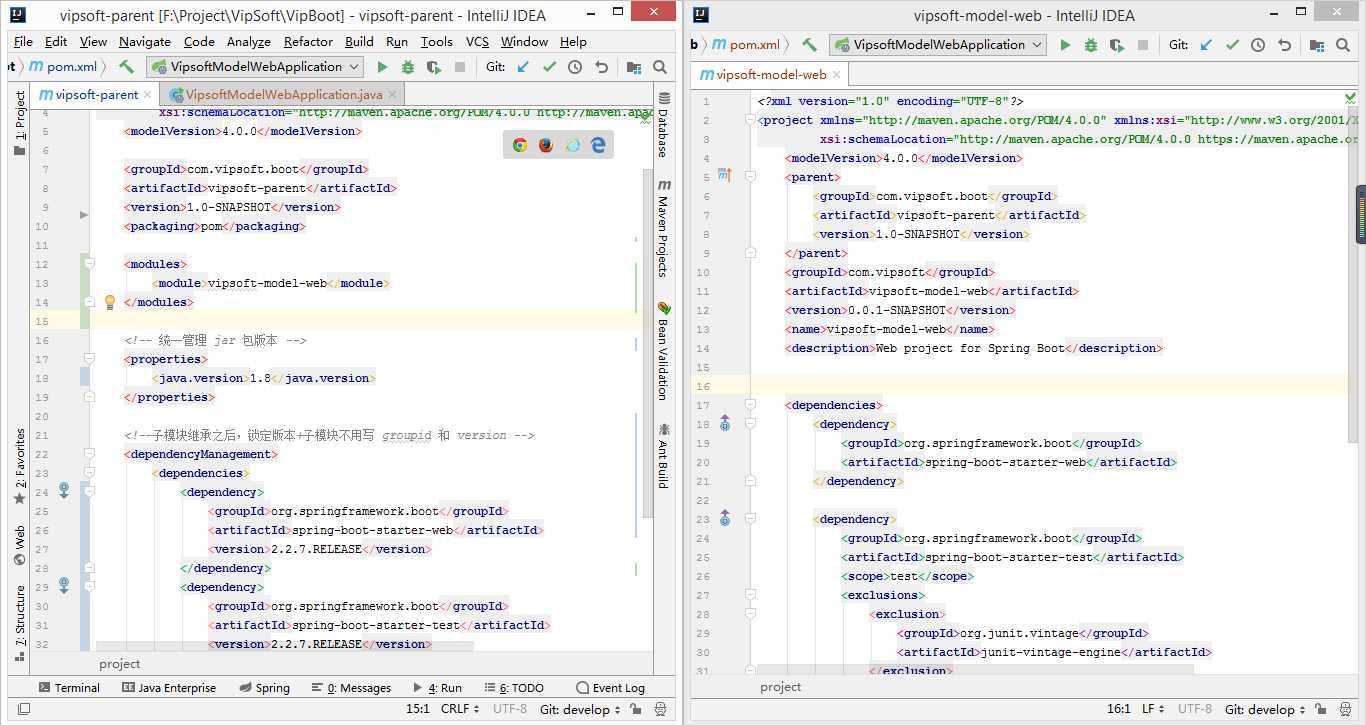
Task: Open in Edge browser icon
Action: pos(598,145)
